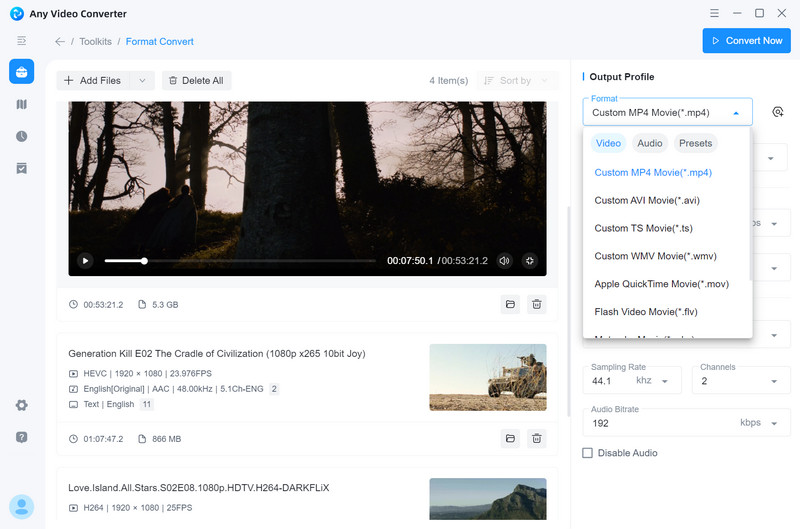Expand the Add Files dropdown arrow
Screen dimensions: 800x529
pos(142,80)
